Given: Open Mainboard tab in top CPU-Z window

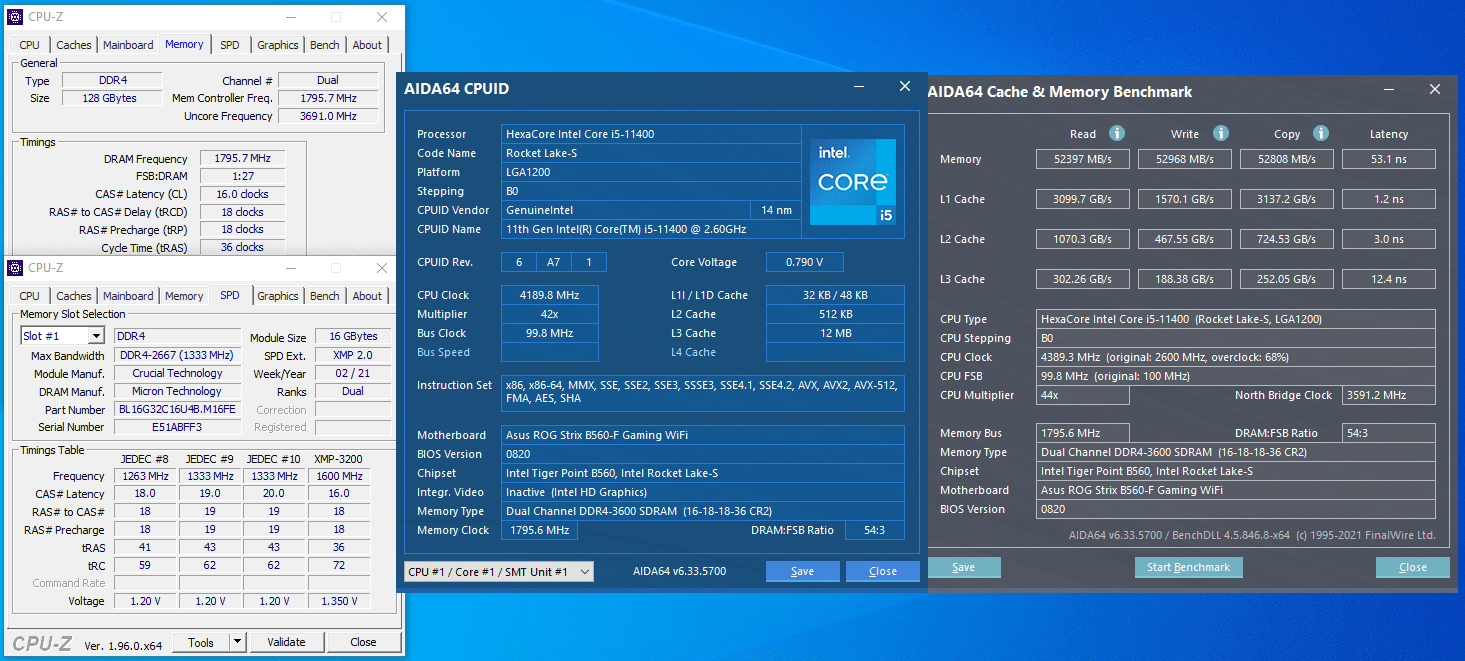Looking at the screenshot, I should [x=128, y=45].
